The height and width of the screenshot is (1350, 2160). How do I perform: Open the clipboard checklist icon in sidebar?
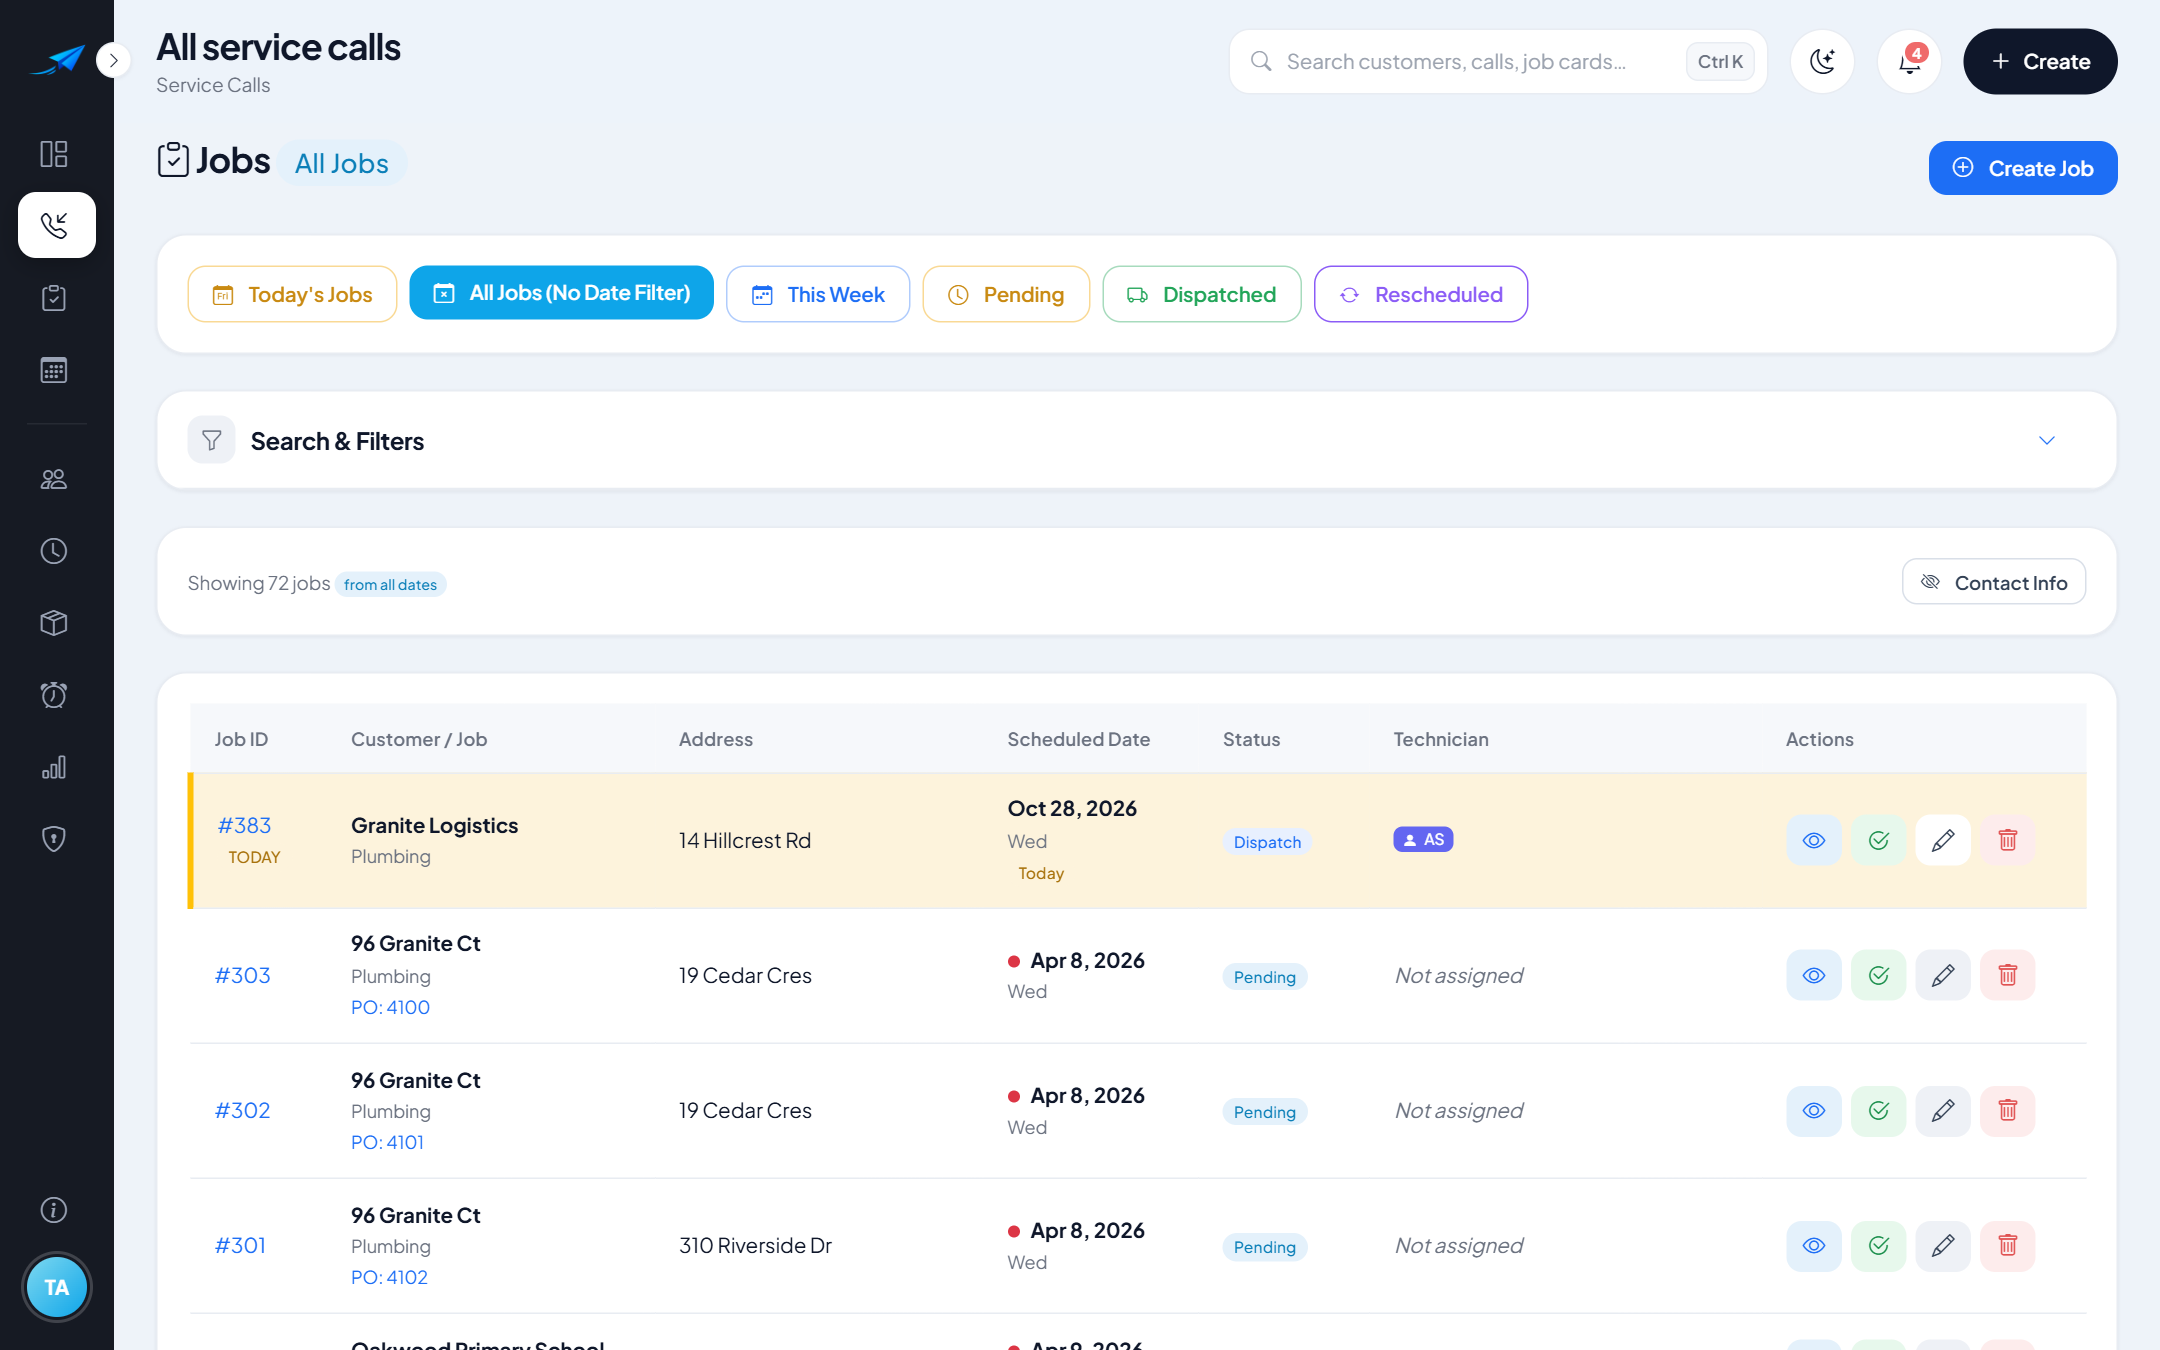tap(54, 297)
